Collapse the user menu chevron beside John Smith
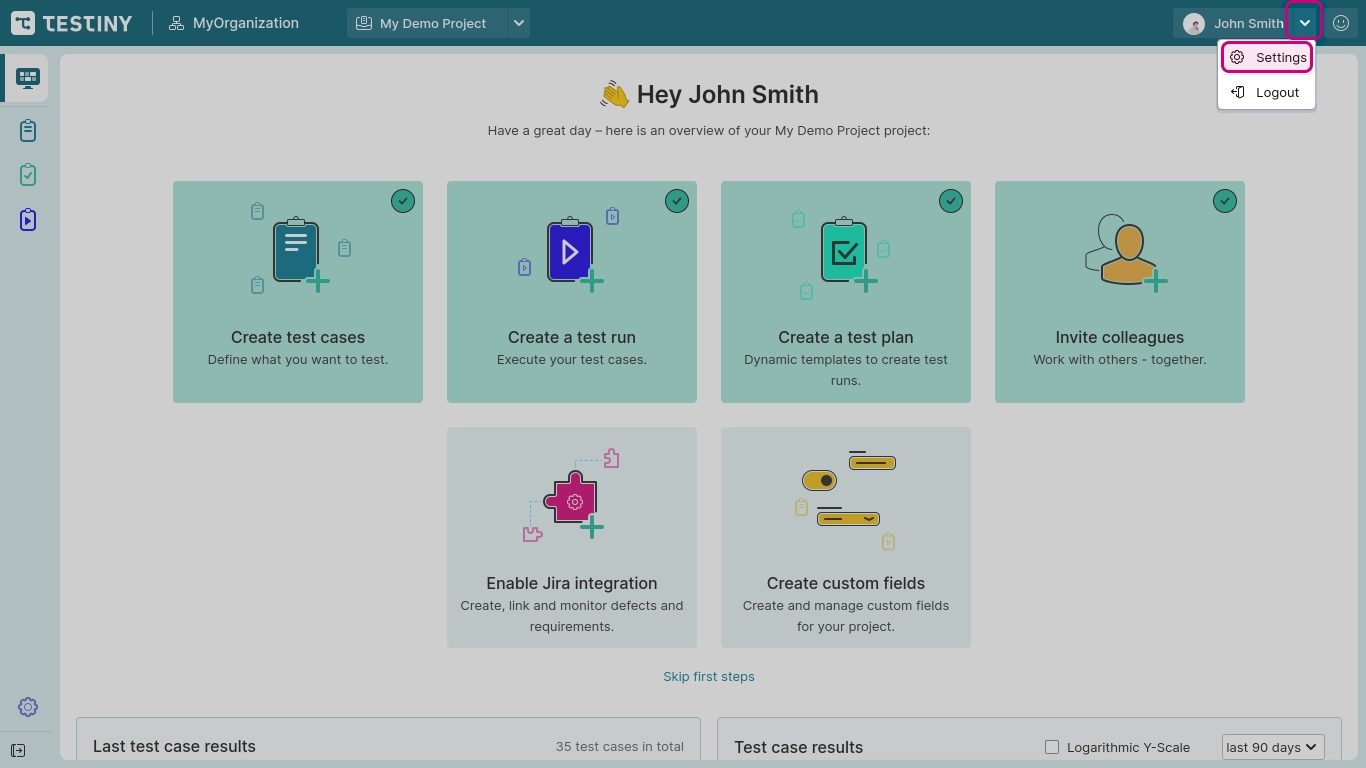Screen dimensions: 1366x768 point(1305,23)
